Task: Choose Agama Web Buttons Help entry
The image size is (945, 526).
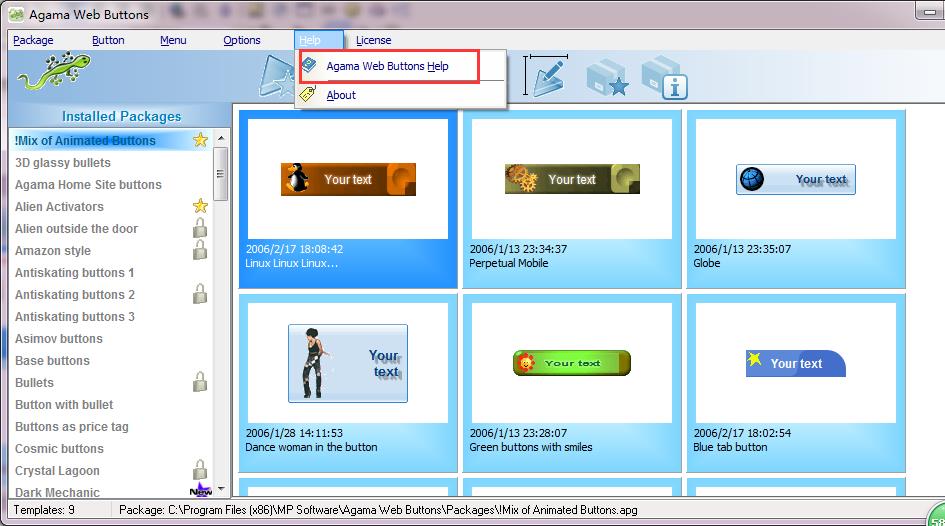Action: [x=389, y=66]
